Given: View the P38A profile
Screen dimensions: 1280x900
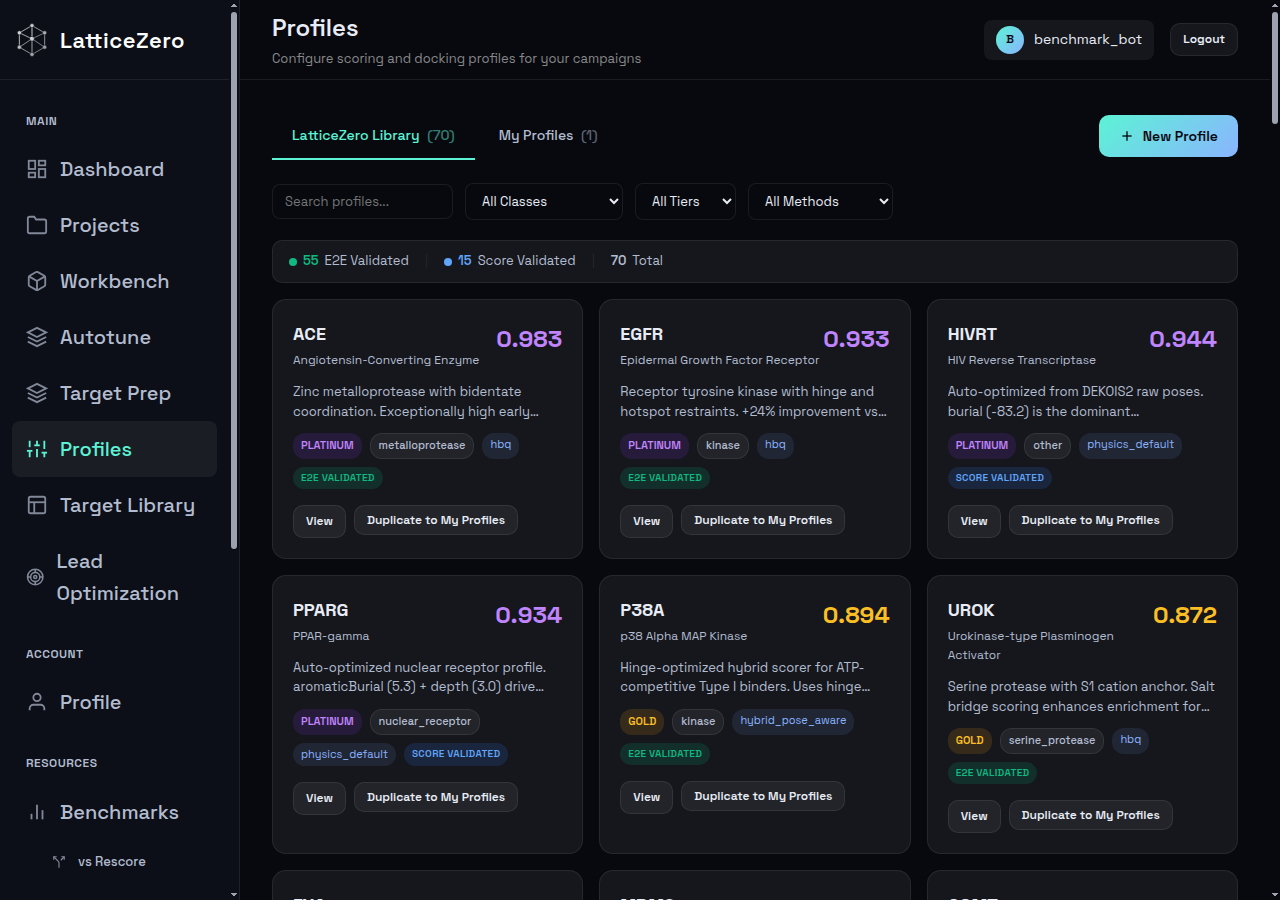Looking at the screenshot, I should pyautogui.click(x=646, y=797).
